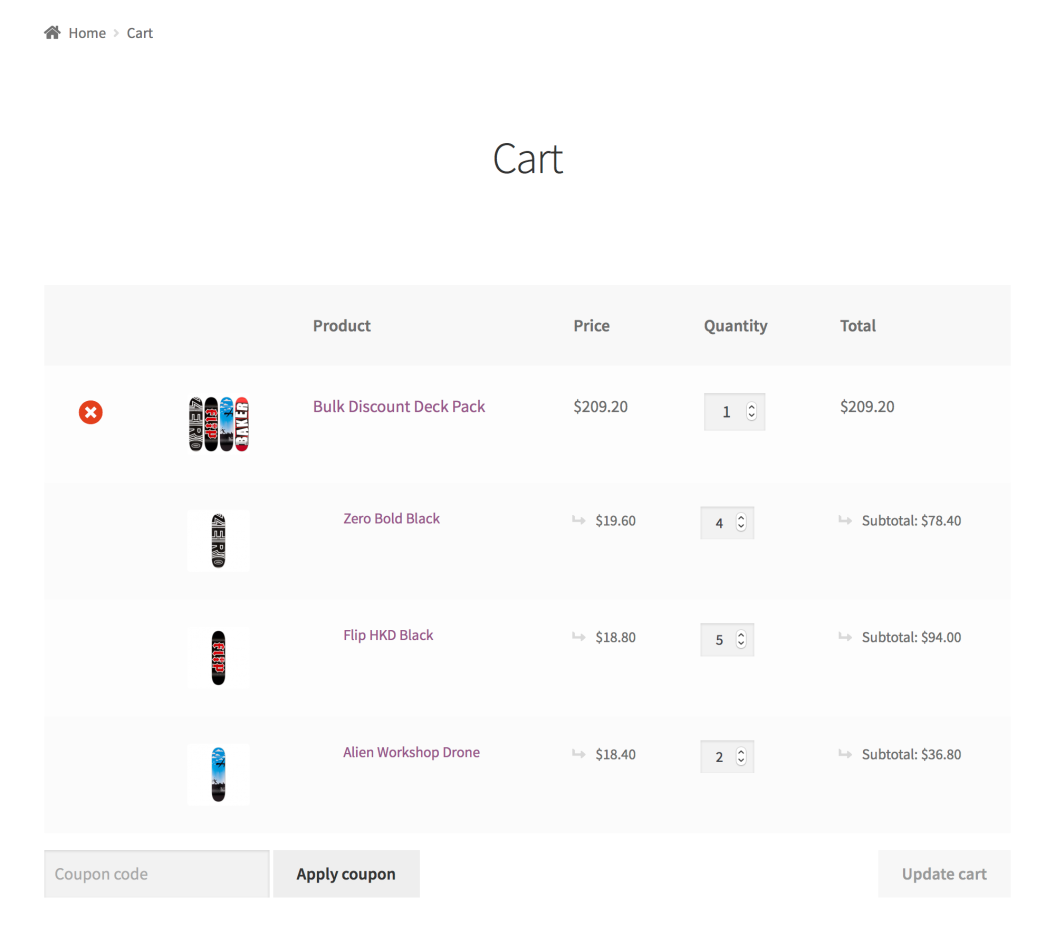Remove Bulk Discount Deck Pack from cart
Screen dimensions: 1055x935
pyautogui.click(x=90, y=412)
